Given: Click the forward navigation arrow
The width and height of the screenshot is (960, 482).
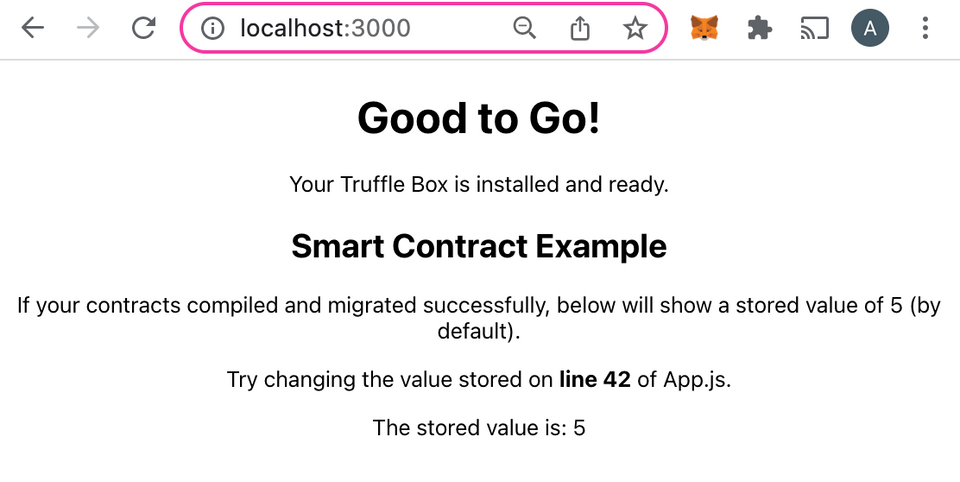Looking at the screenshot, I should 88,28.
